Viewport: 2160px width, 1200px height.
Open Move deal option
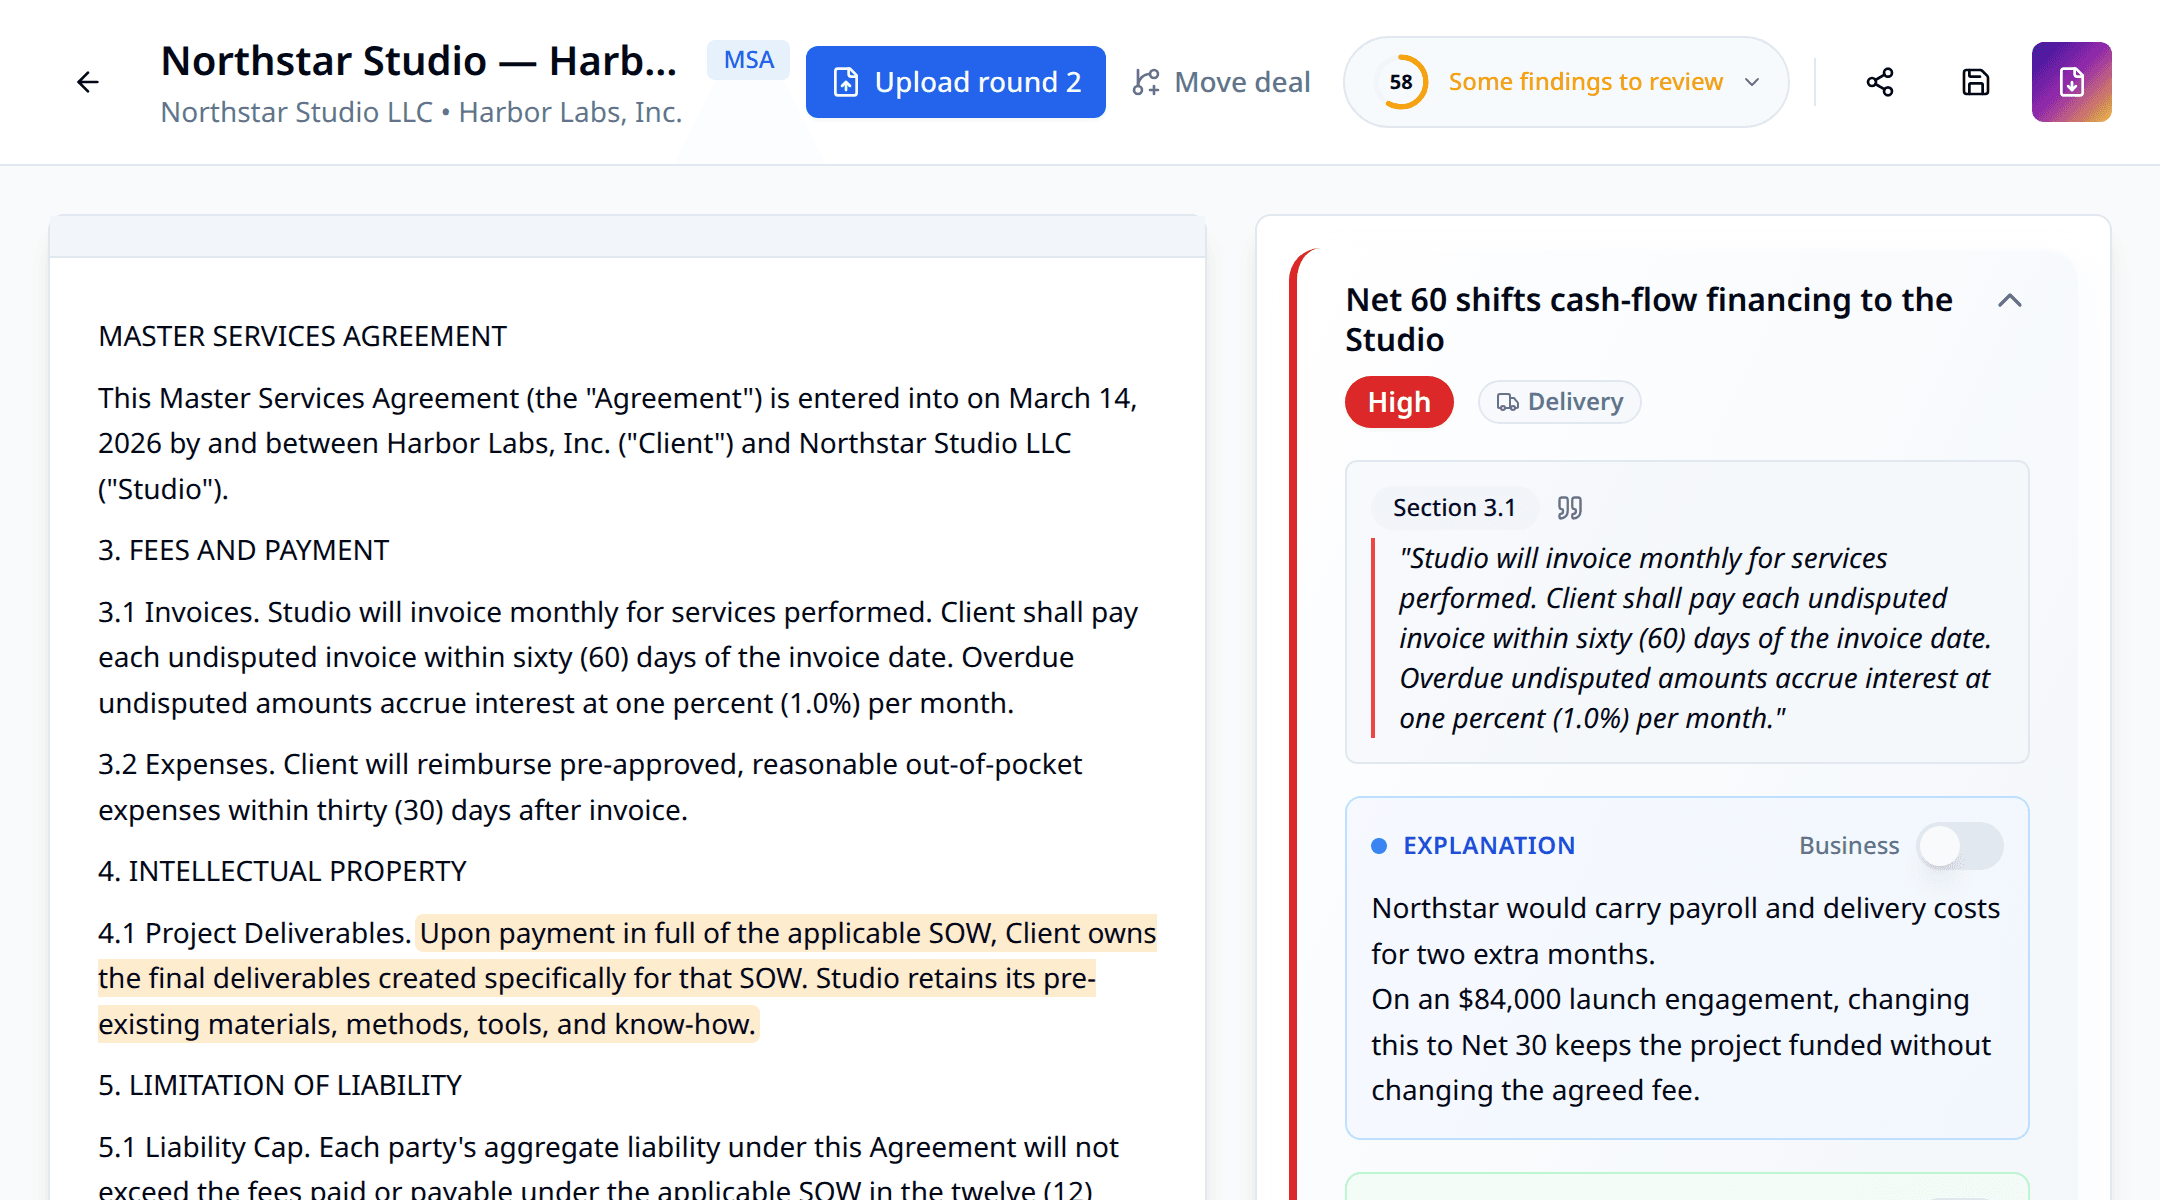click(x=1221, y=82)
